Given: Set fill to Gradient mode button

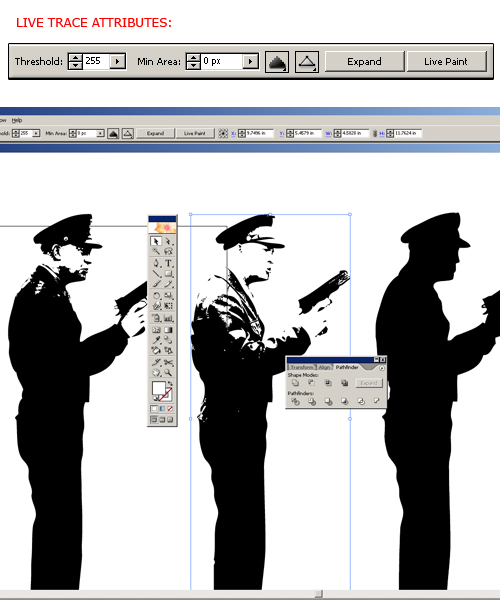Looking at the screenshot, I should pos(162,408).
